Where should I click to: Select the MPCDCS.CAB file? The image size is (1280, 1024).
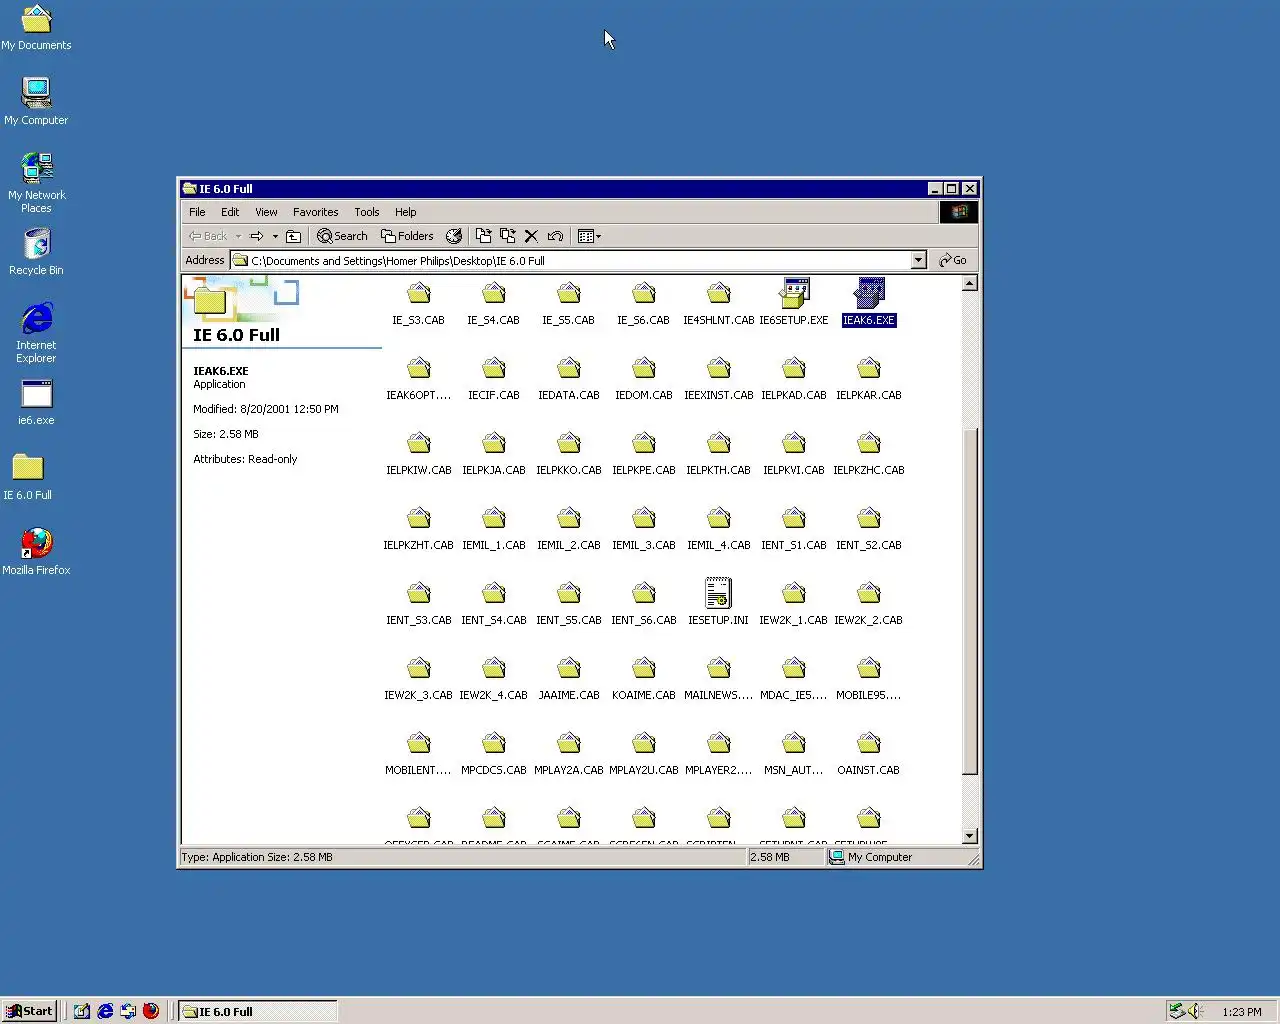[x=493, y=753]
